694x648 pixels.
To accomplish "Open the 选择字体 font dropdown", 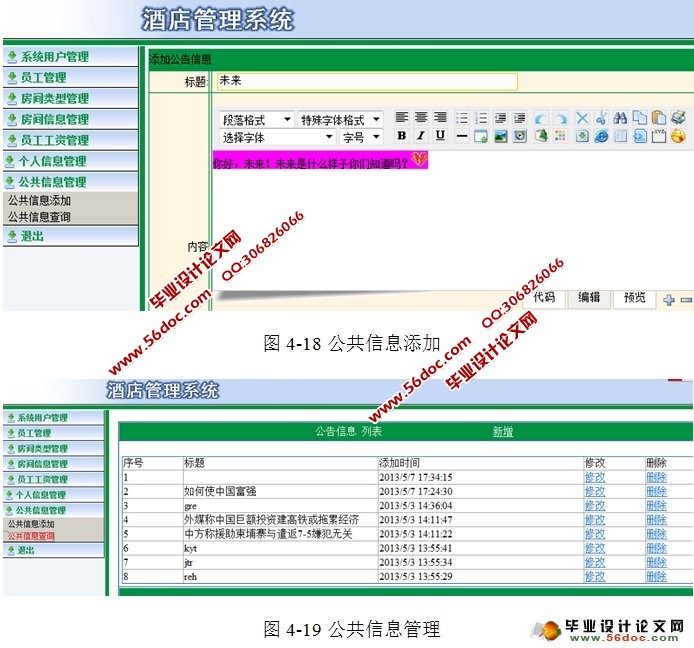I will tap(278, 137).
